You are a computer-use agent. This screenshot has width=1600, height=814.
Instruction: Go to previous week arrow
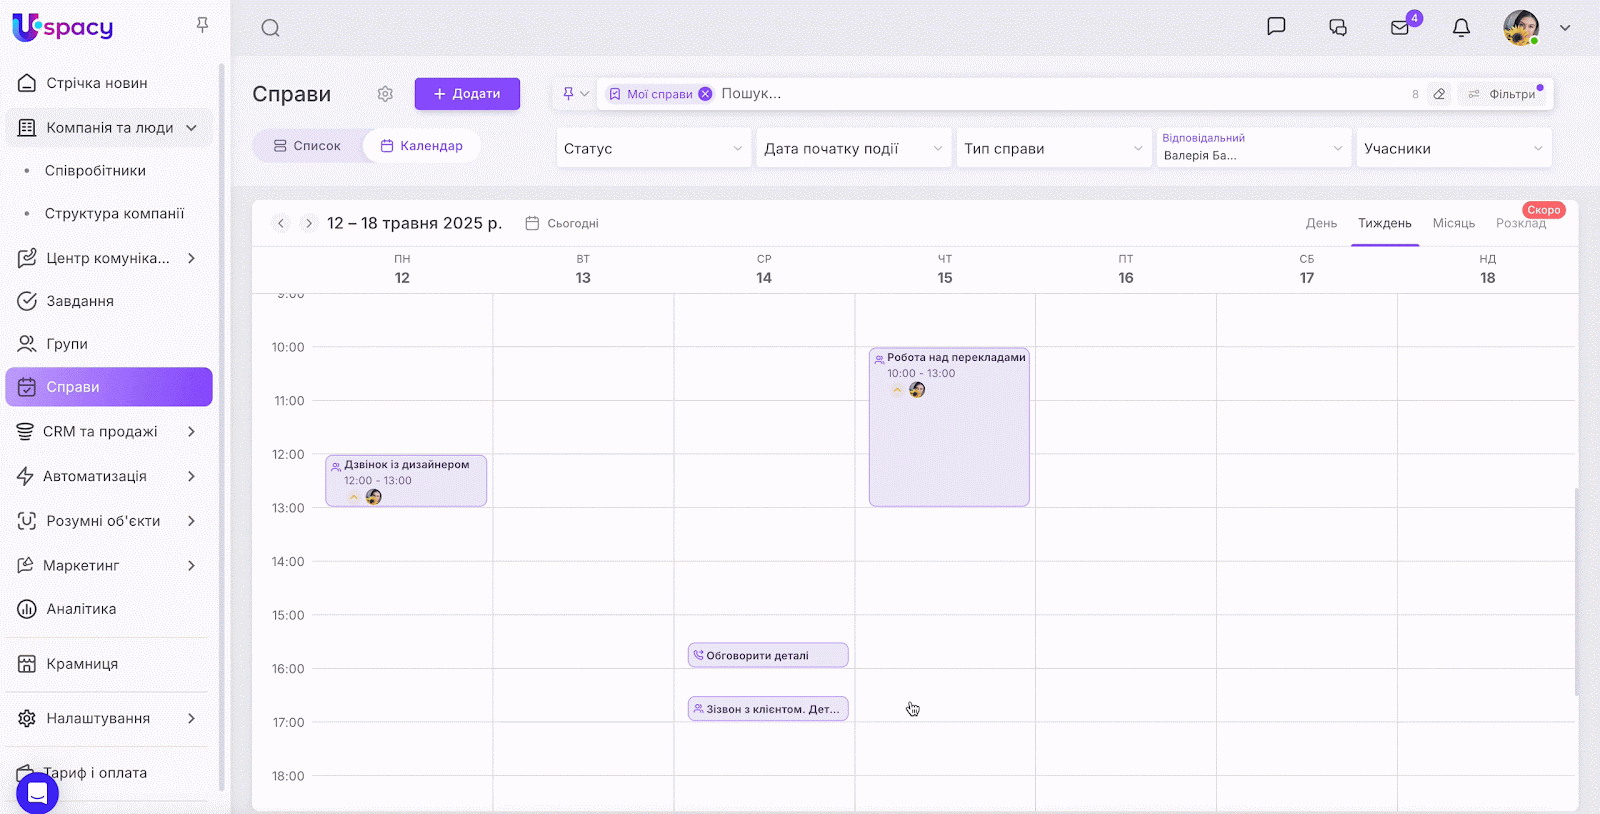coord(281,223)
